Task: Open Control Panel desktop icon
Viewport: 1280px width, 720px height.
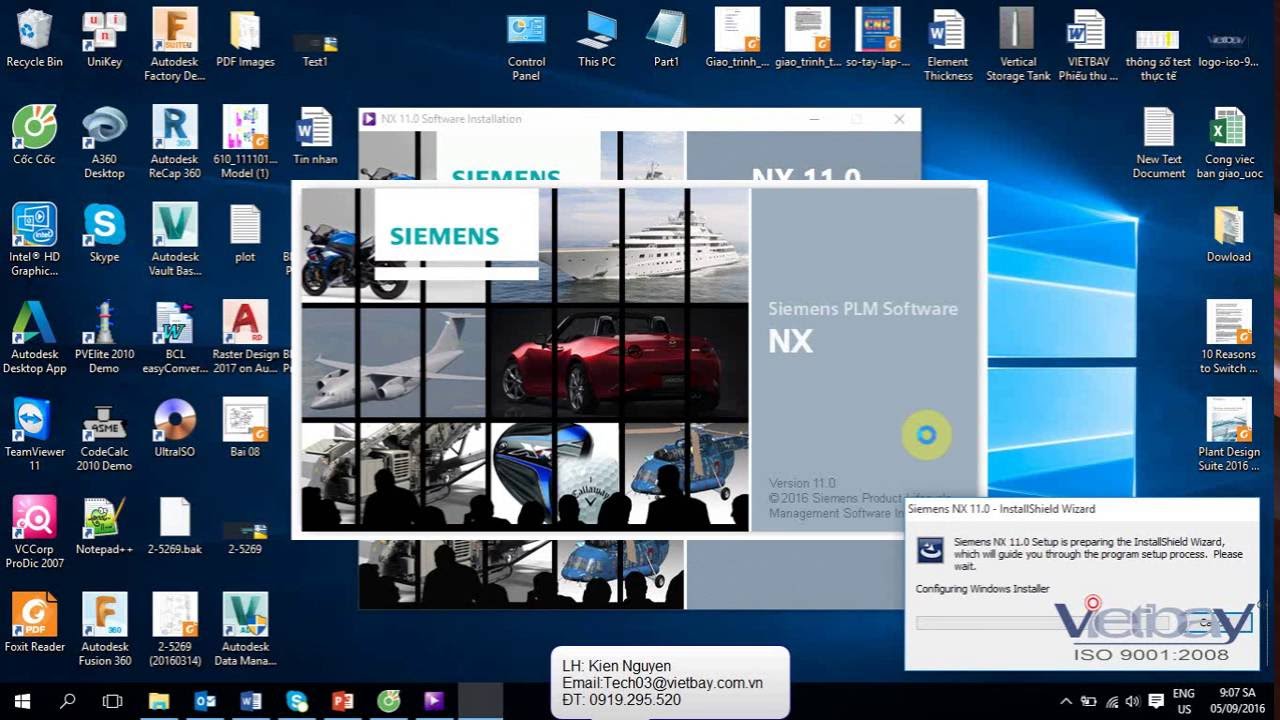Action: point(526,45)
